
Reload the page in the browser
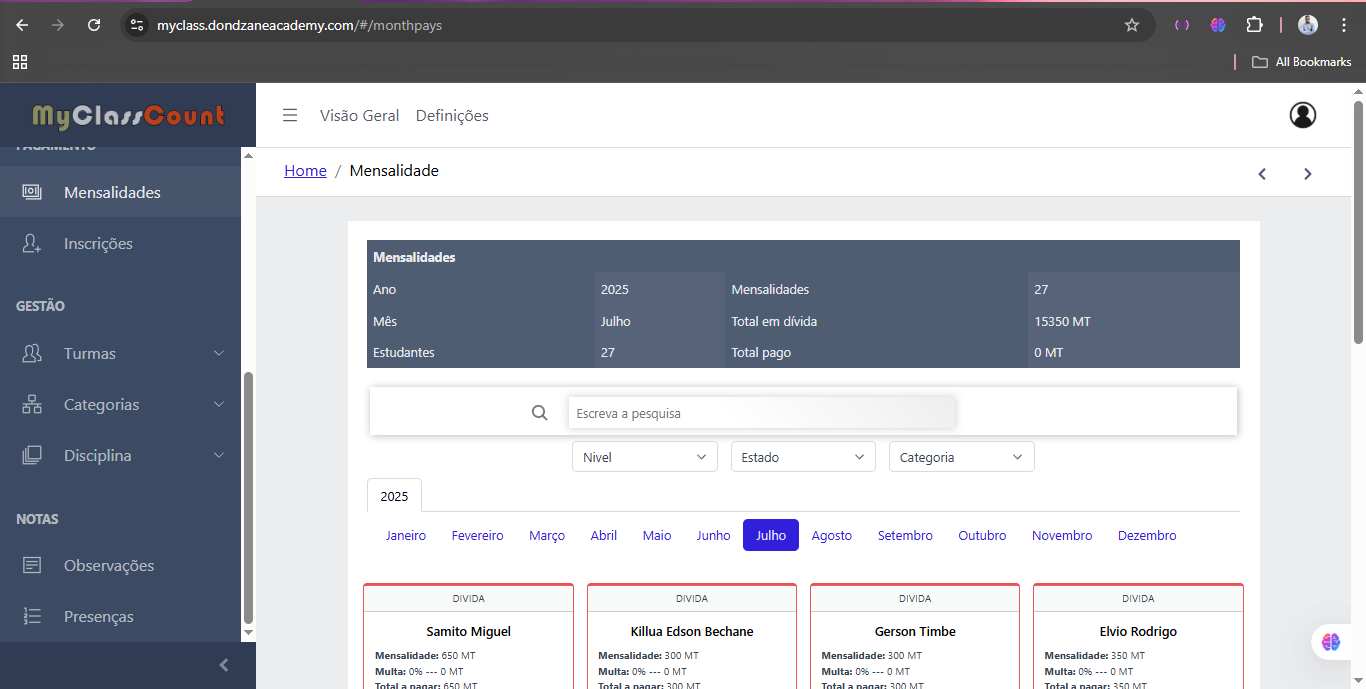[94, 25]
